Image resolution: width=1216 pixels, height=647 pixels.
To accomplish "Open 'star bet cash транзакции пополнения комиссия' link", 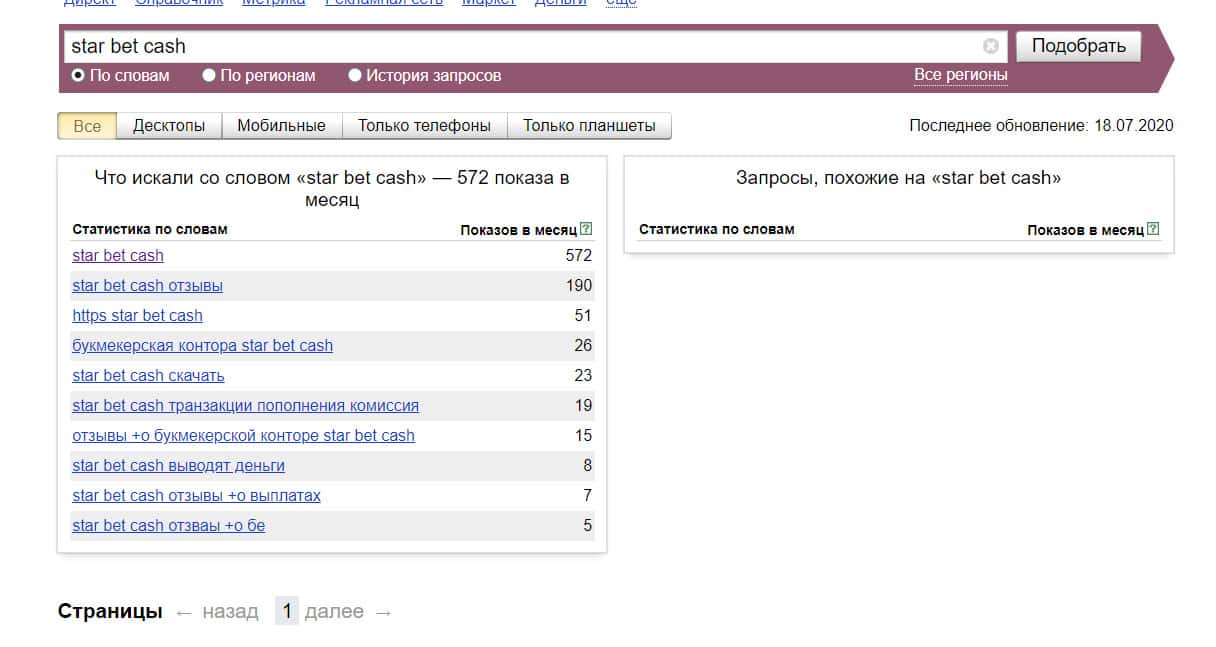I will click(x=245, y=405).
